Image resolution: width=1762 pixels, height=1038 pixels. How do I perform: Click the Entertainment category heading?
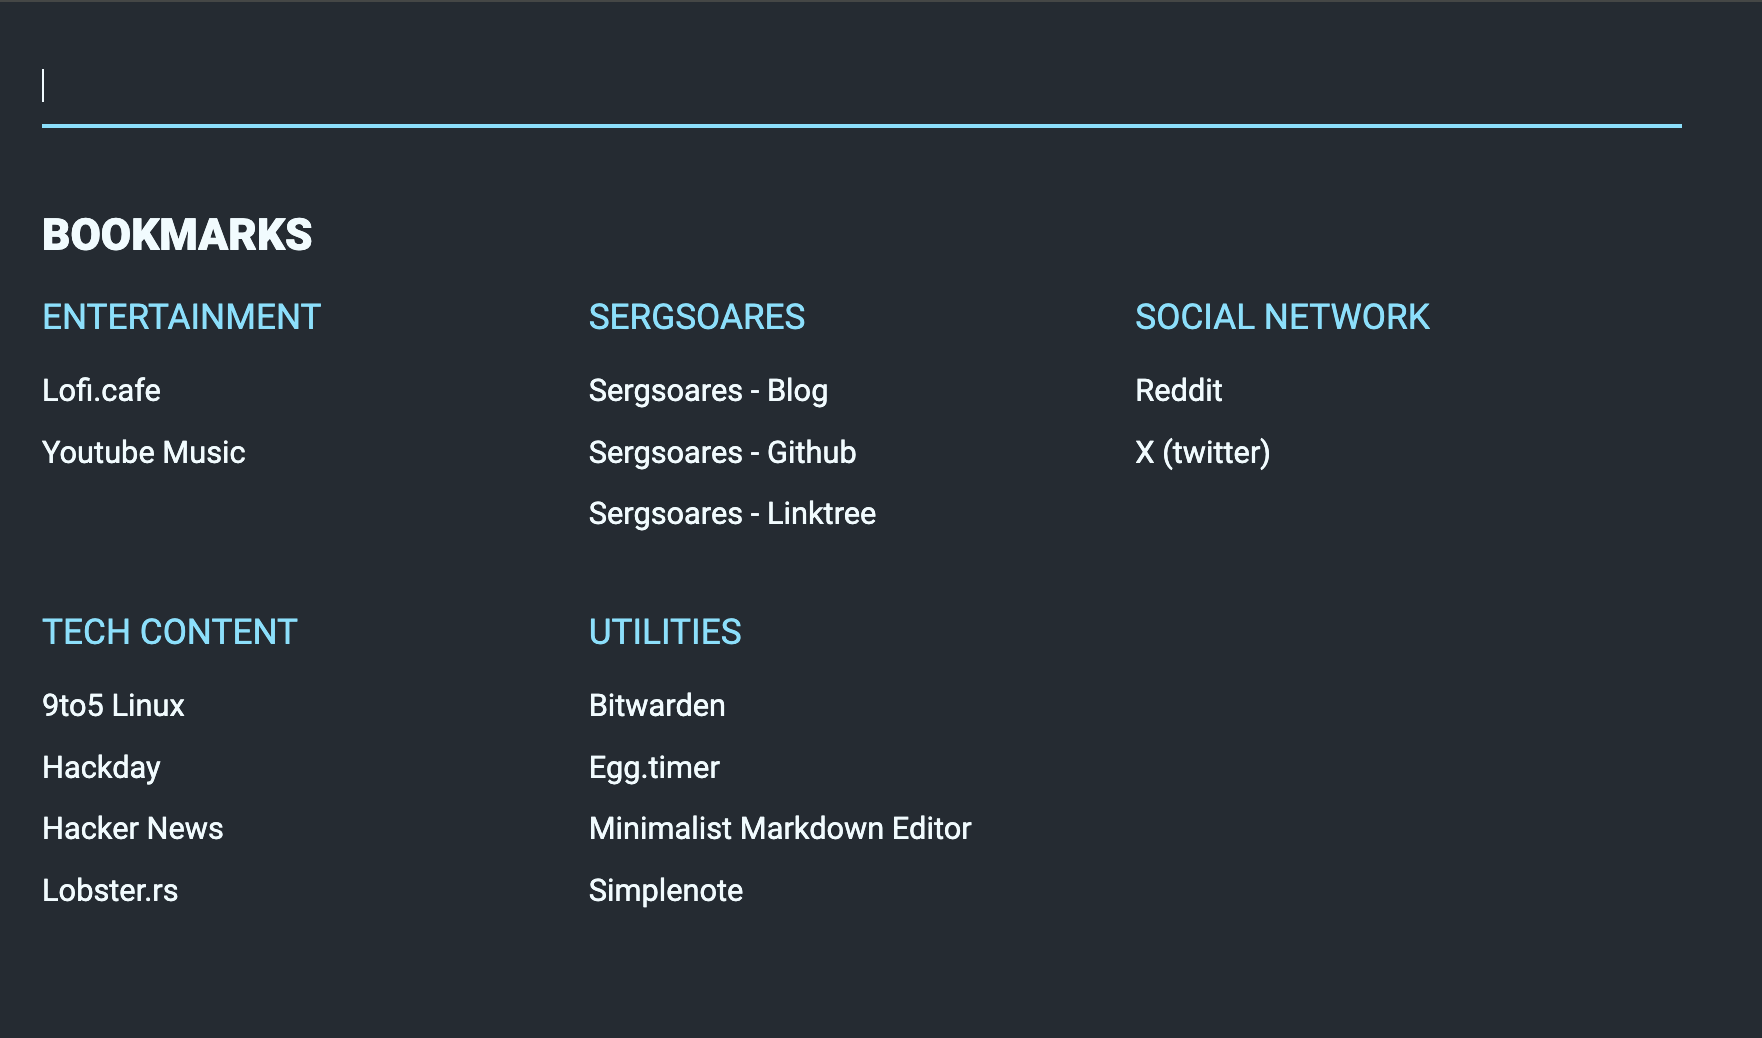point(181,317)
